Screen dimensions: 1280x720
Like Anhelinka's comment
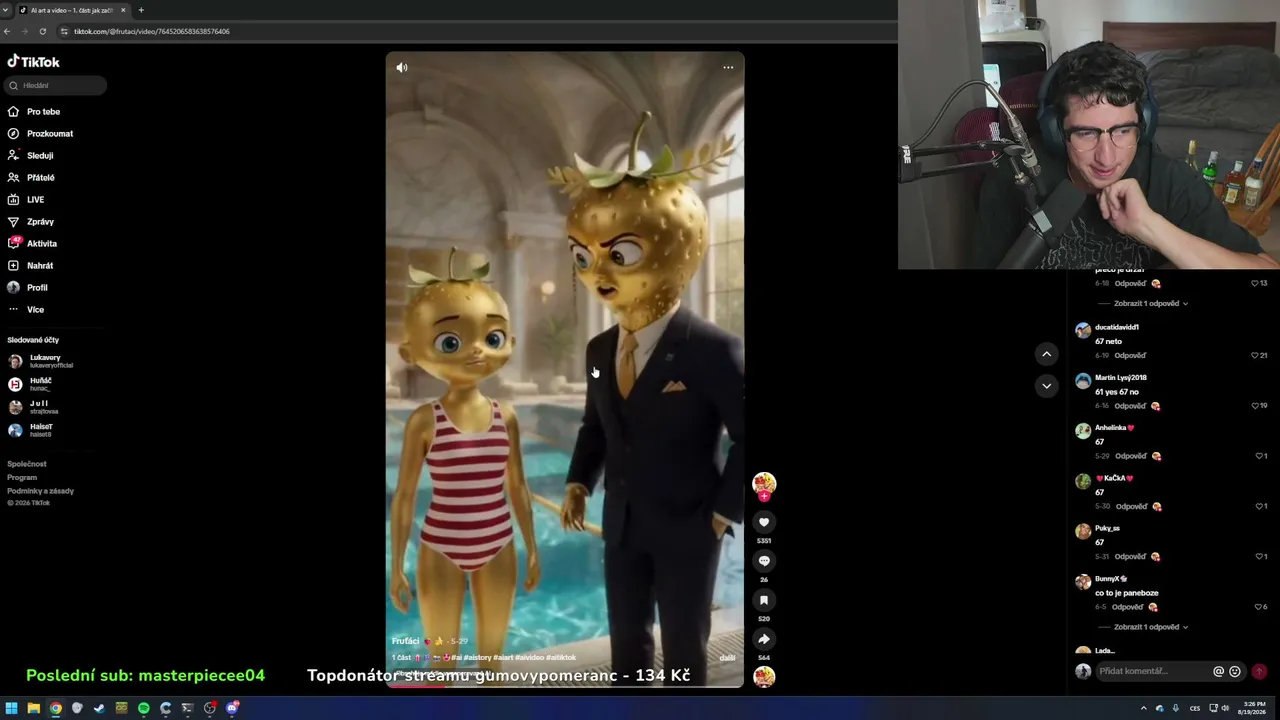tap(1260, 456)
